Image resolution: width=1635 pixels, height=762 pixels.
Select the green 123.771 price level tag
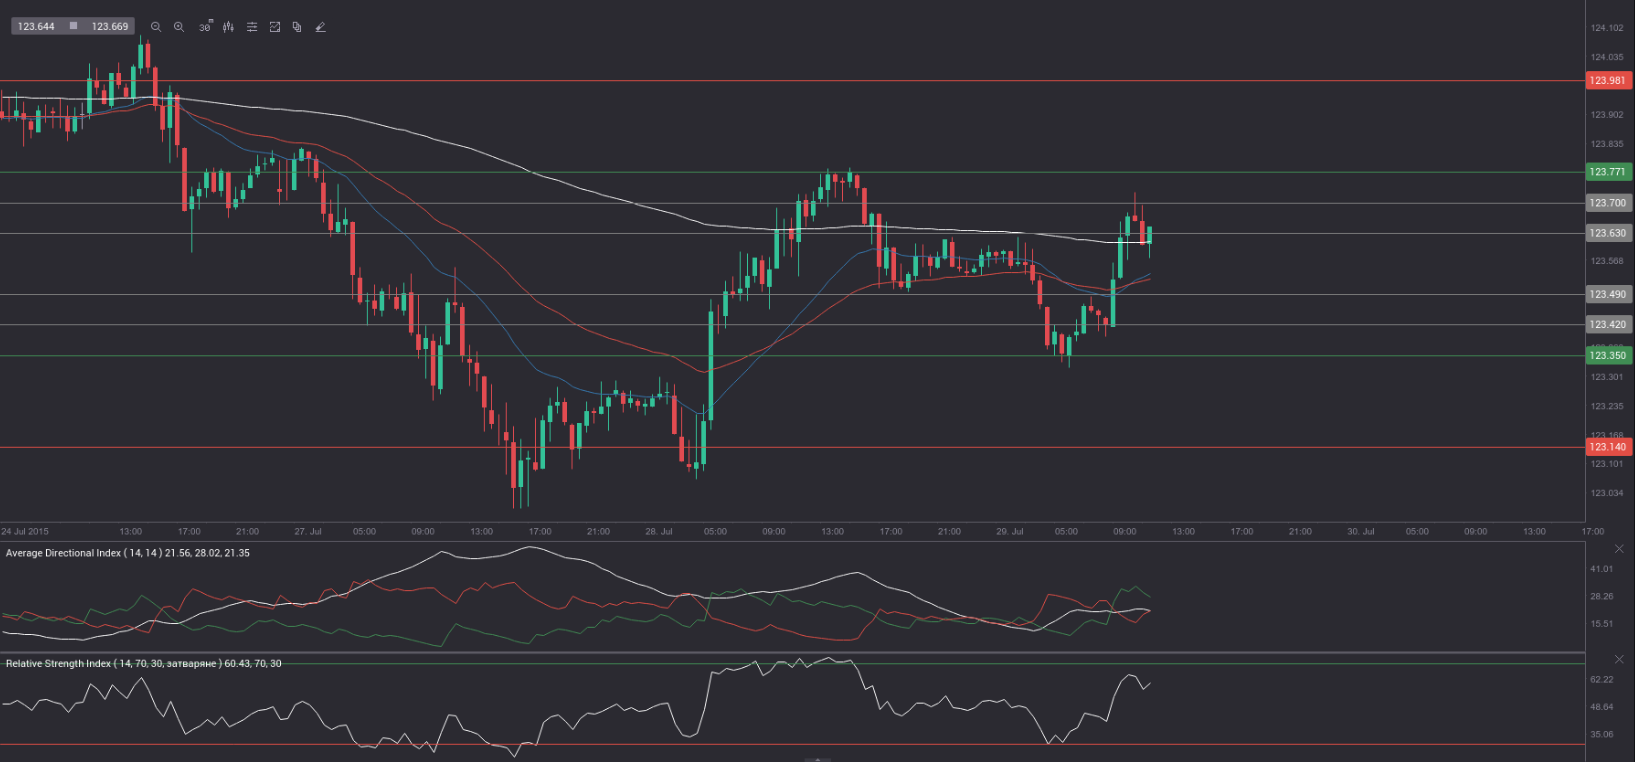1607,172
